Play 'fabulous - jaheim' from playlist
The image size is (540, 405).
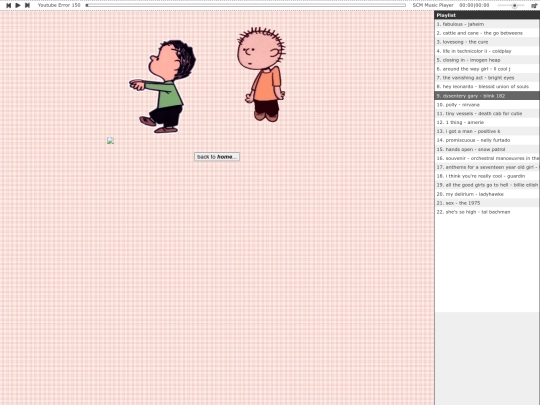tap(487, 24)
